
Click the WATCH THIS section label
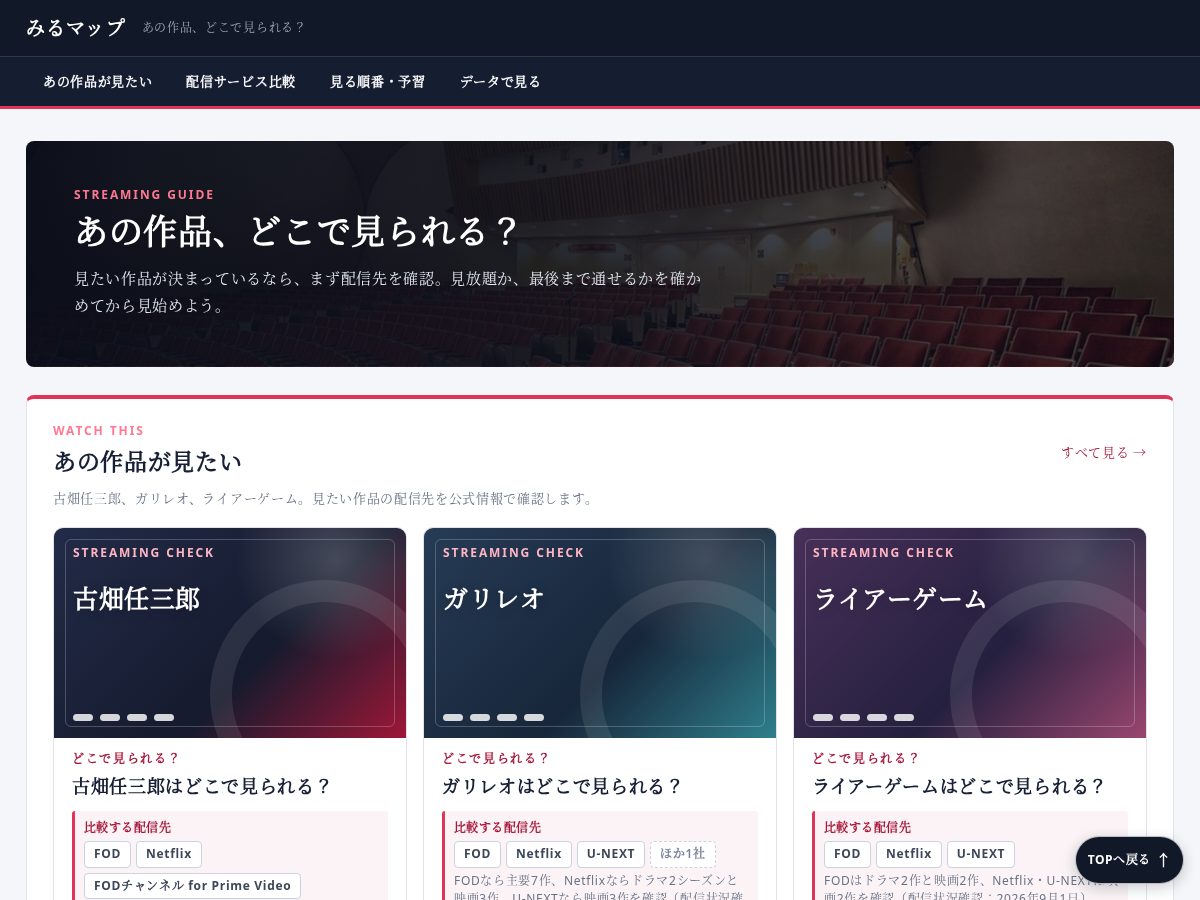coord(99,431)
